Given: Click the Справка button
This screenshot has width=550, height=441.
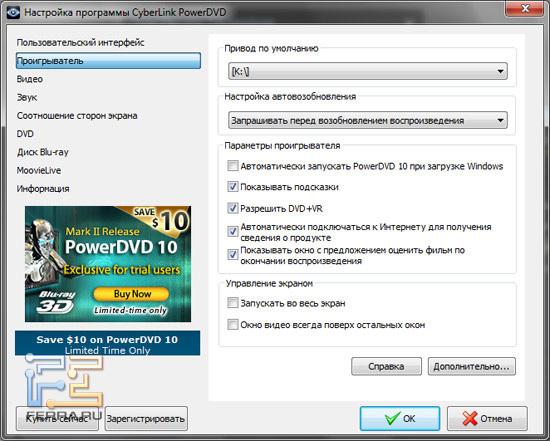Looking at the screenshot, I should pyautogui.click(x=386, y=366).
